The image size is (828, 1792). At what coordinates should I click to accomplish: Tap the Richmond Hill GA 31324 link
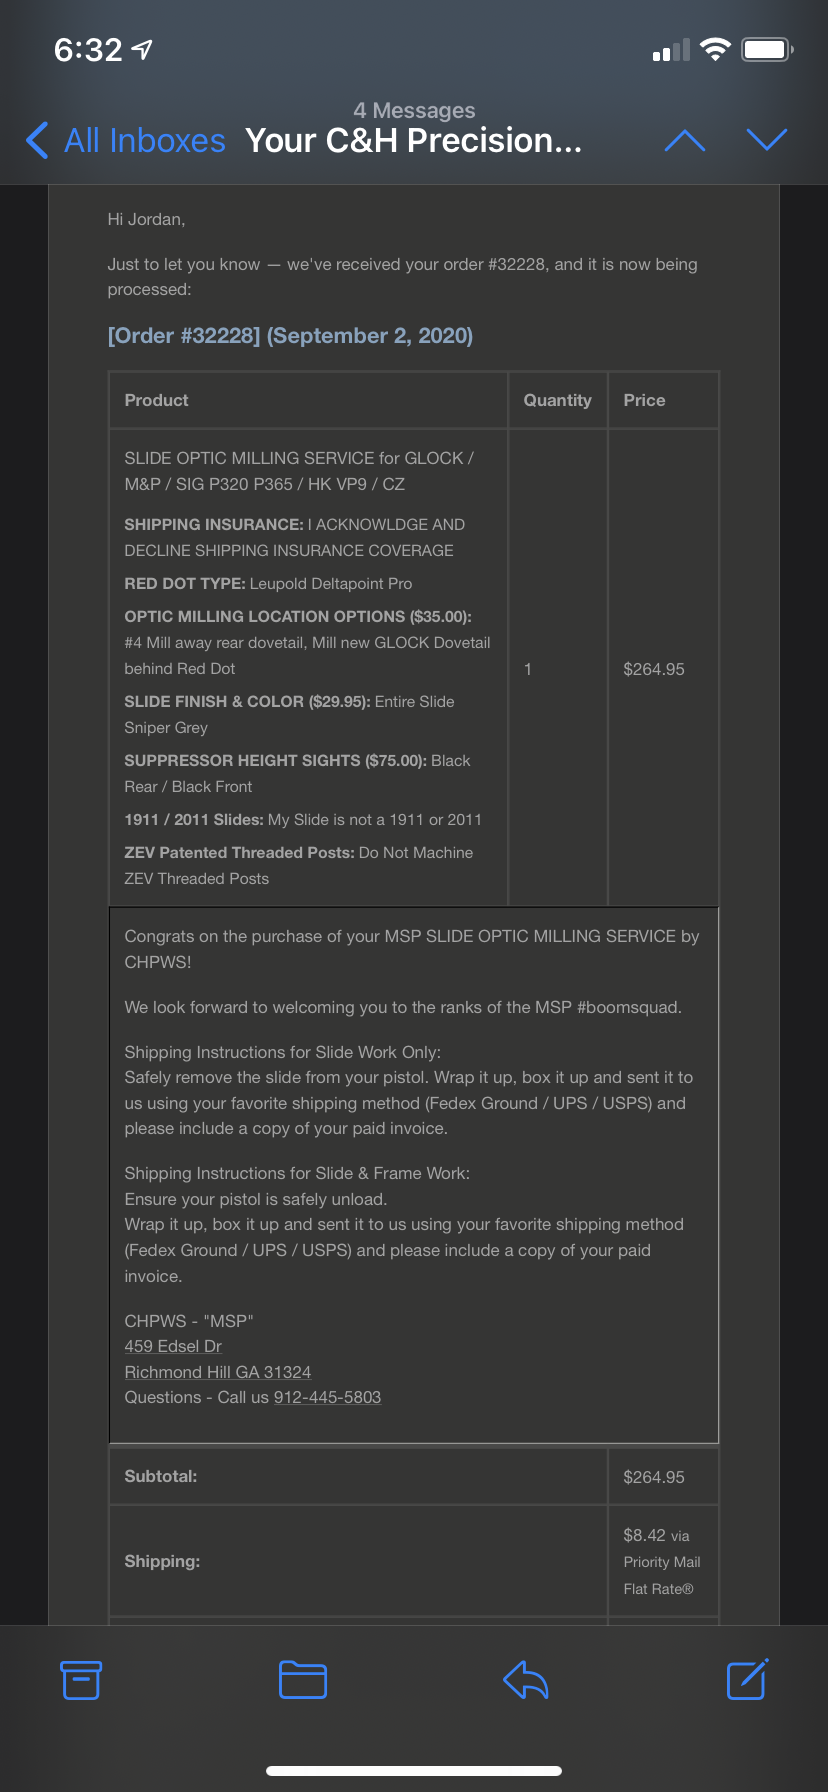click(x=218, y=1372)
